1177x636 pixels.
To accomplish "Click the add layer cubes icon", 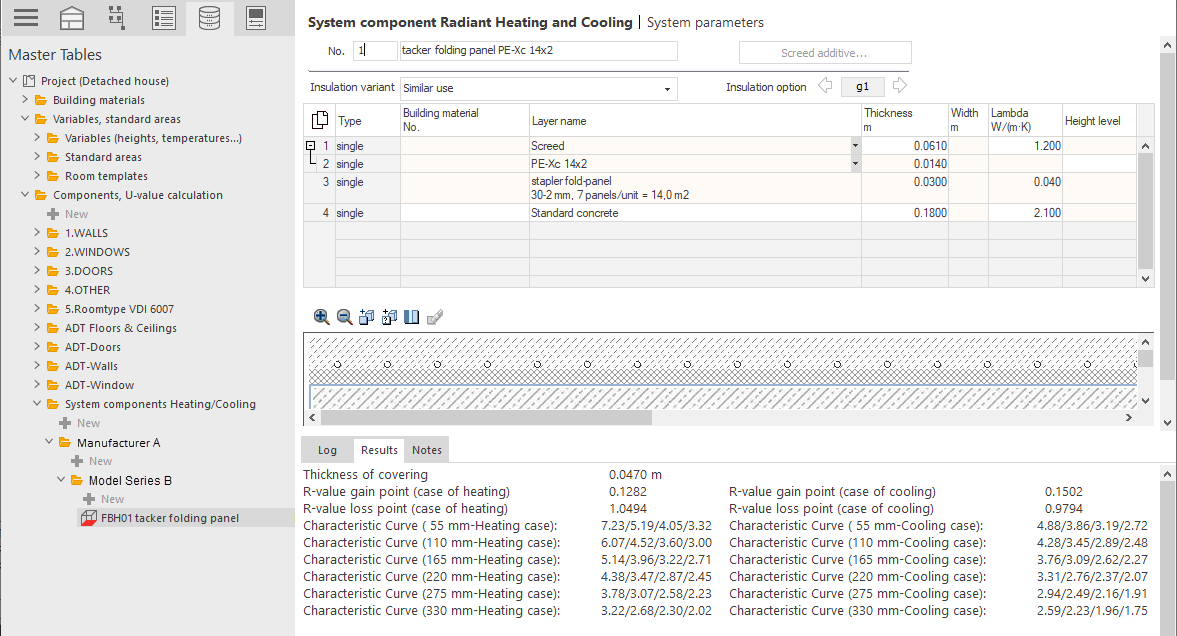I will click(x=366, y=317).
